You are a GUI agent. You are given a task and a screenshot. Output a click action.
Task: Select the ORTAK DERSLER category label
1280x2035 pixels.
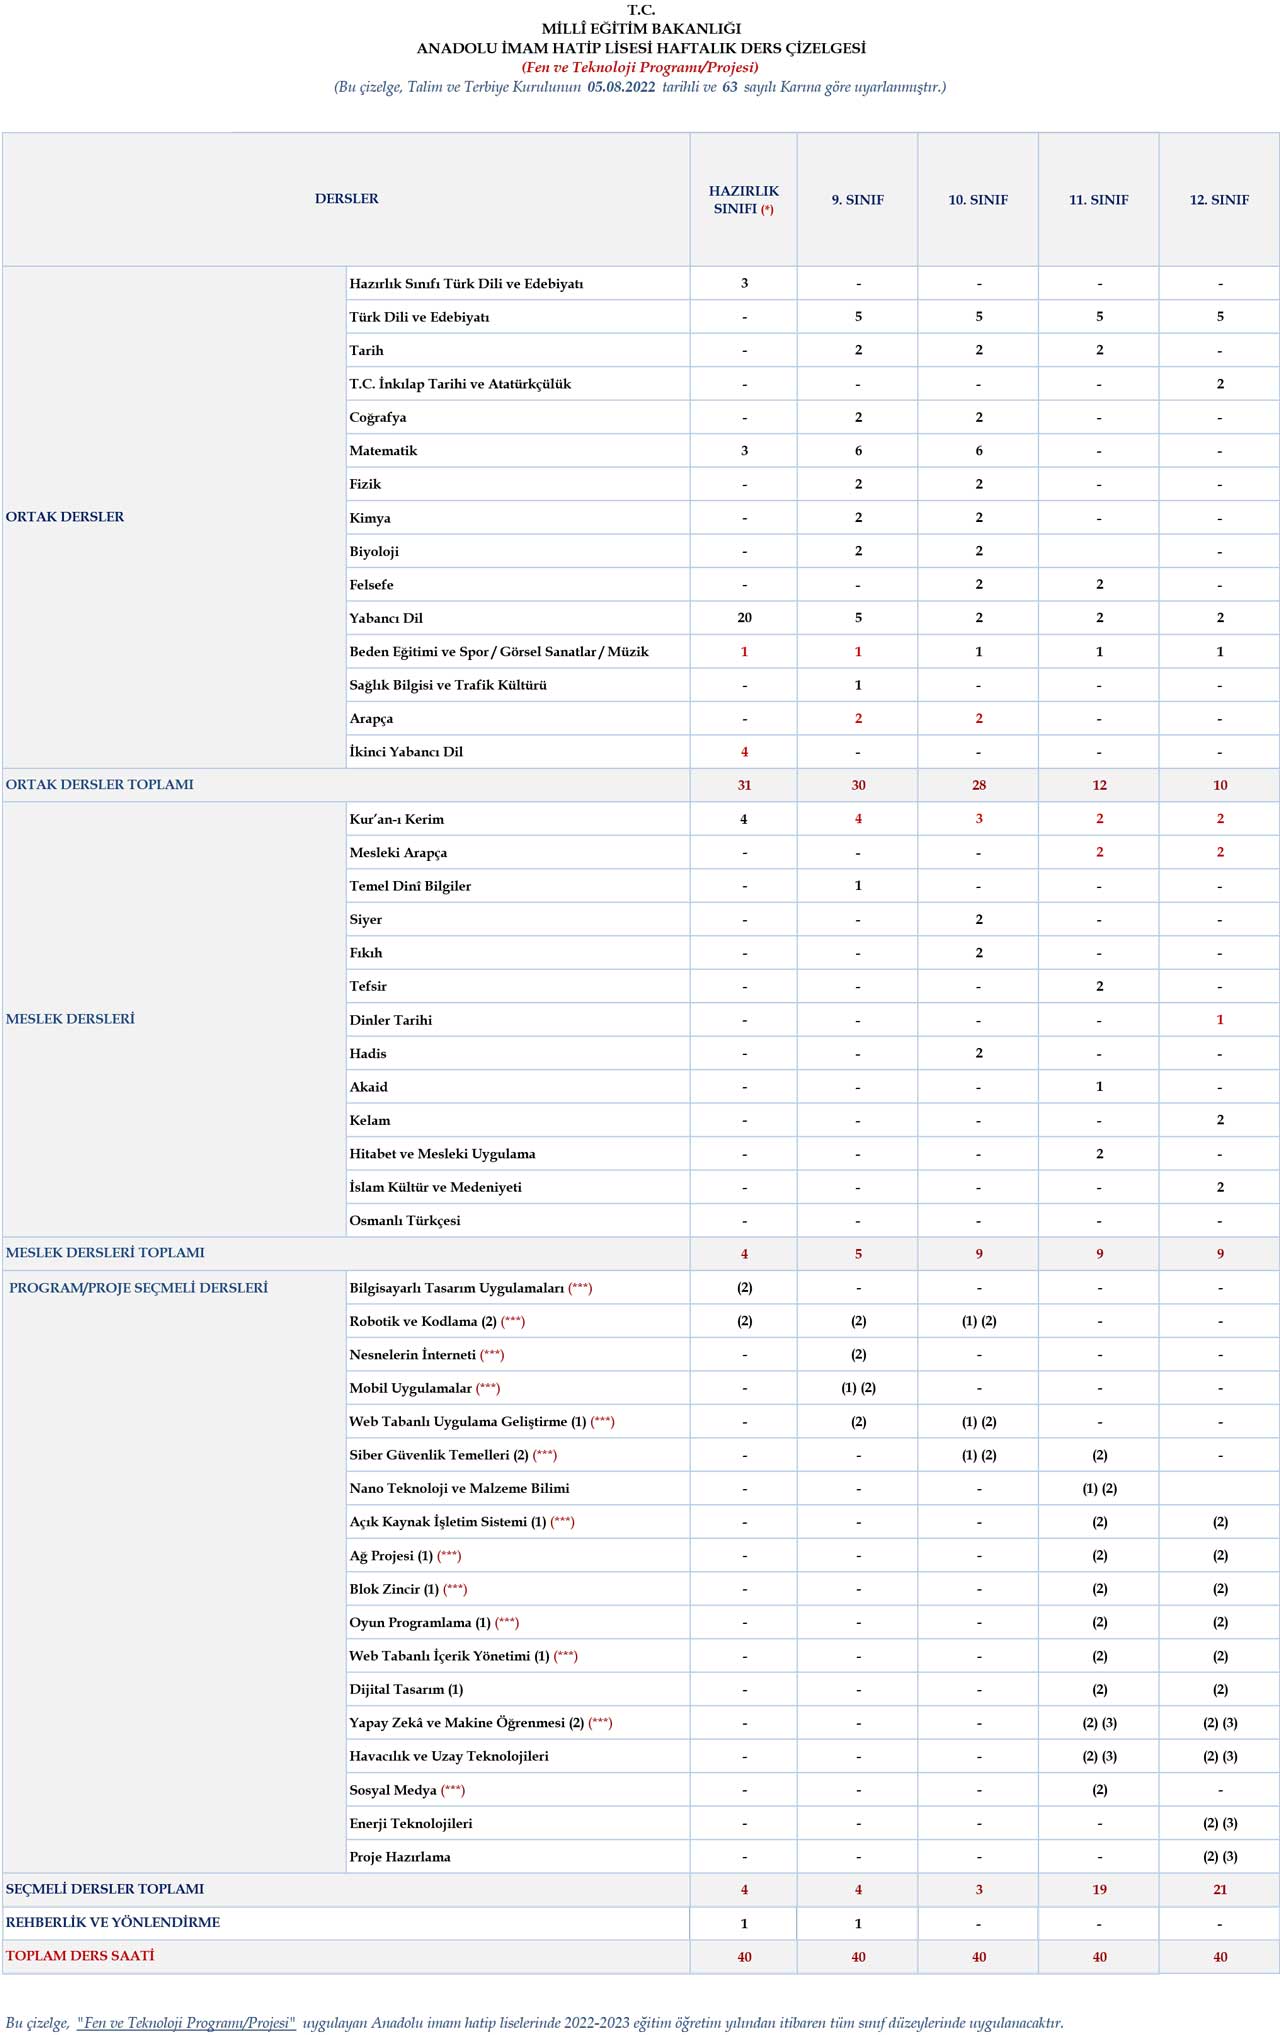pyautogui.click(x=65, y=517)
